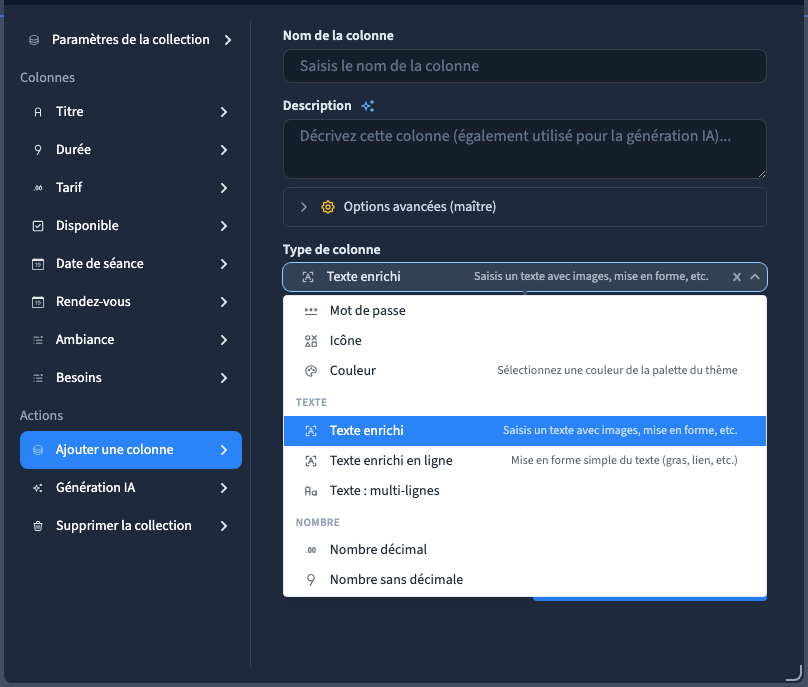808x687 pixels.
Task: Open the Ambiance column settings
Action: (x=131, y=340)
